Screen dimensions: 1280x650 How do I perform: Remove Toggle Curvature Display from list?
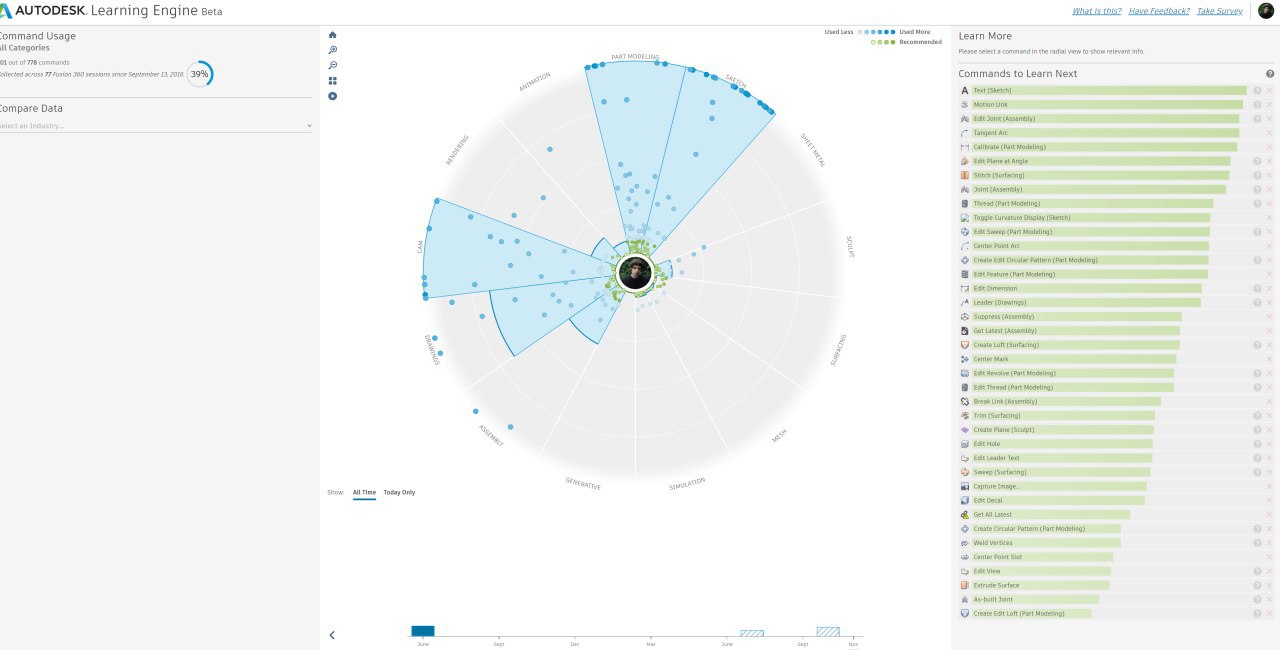click(1270, 218)
